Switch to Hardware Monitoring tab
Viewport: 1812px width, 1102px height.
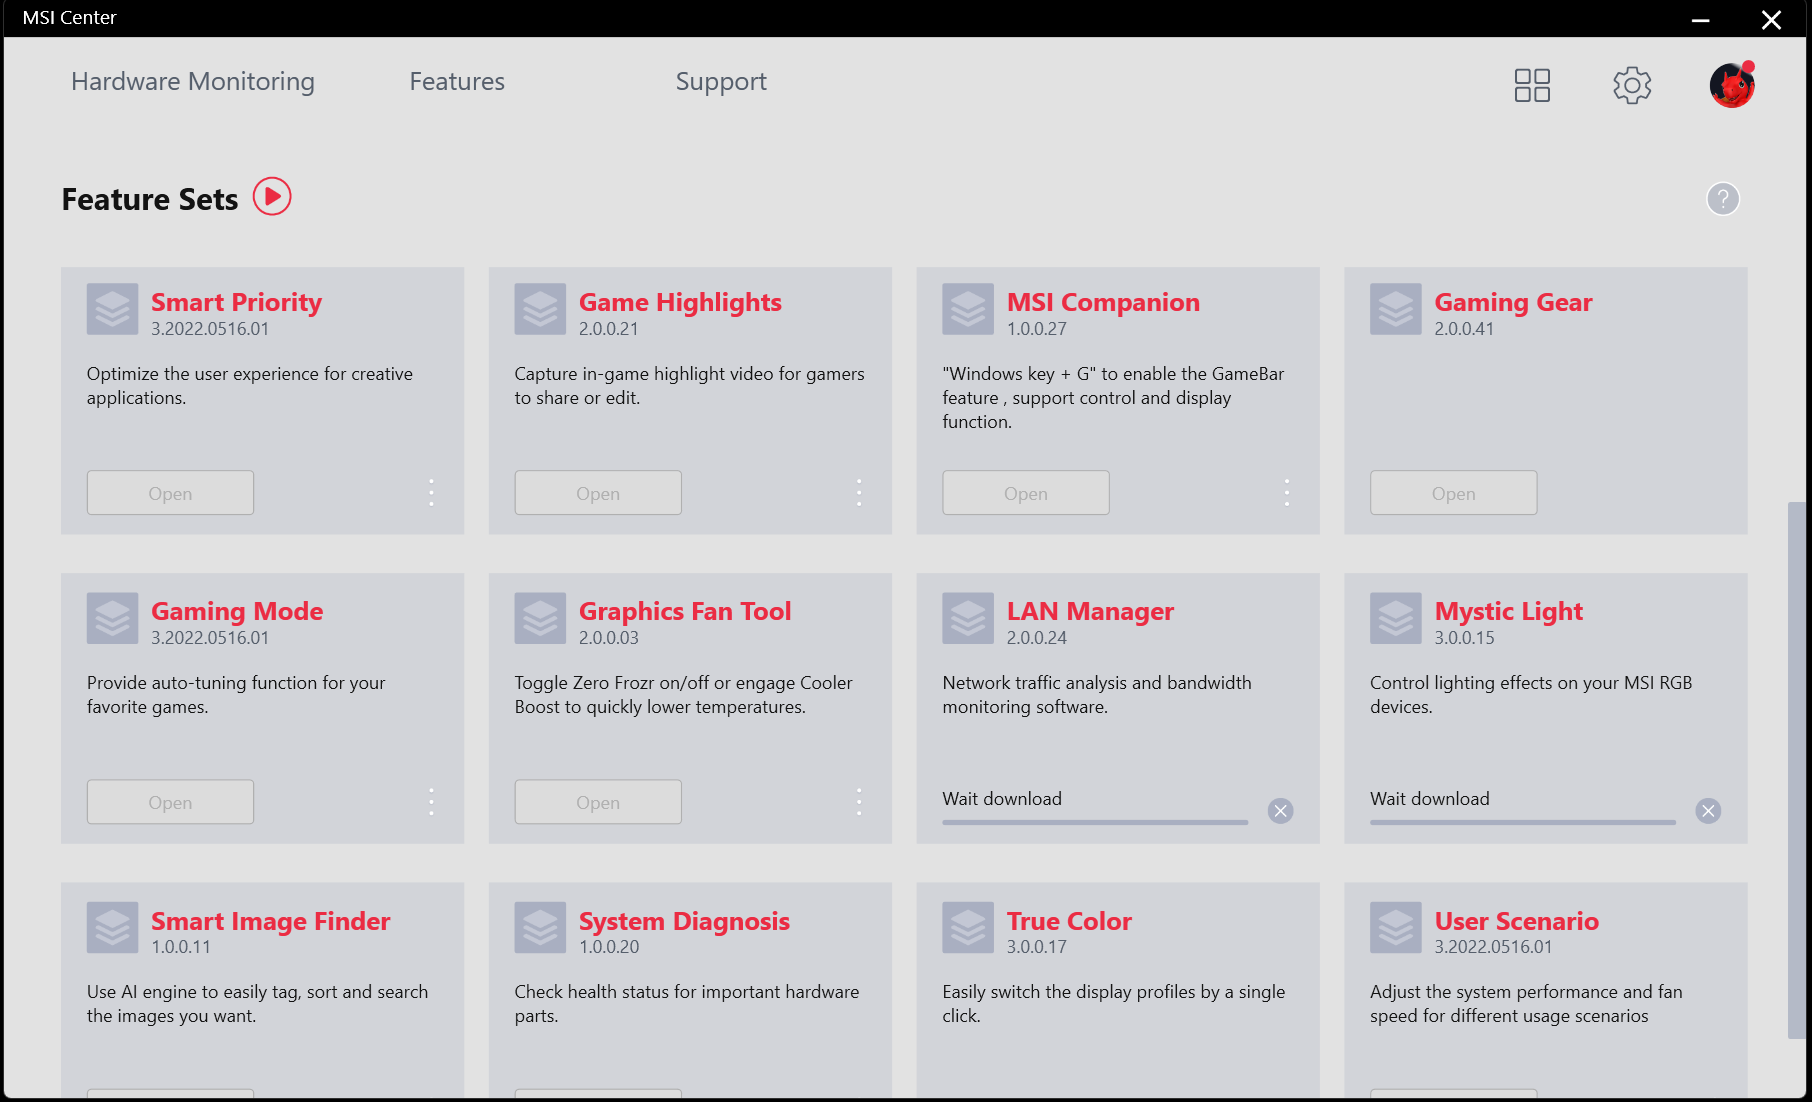point(193,82)
